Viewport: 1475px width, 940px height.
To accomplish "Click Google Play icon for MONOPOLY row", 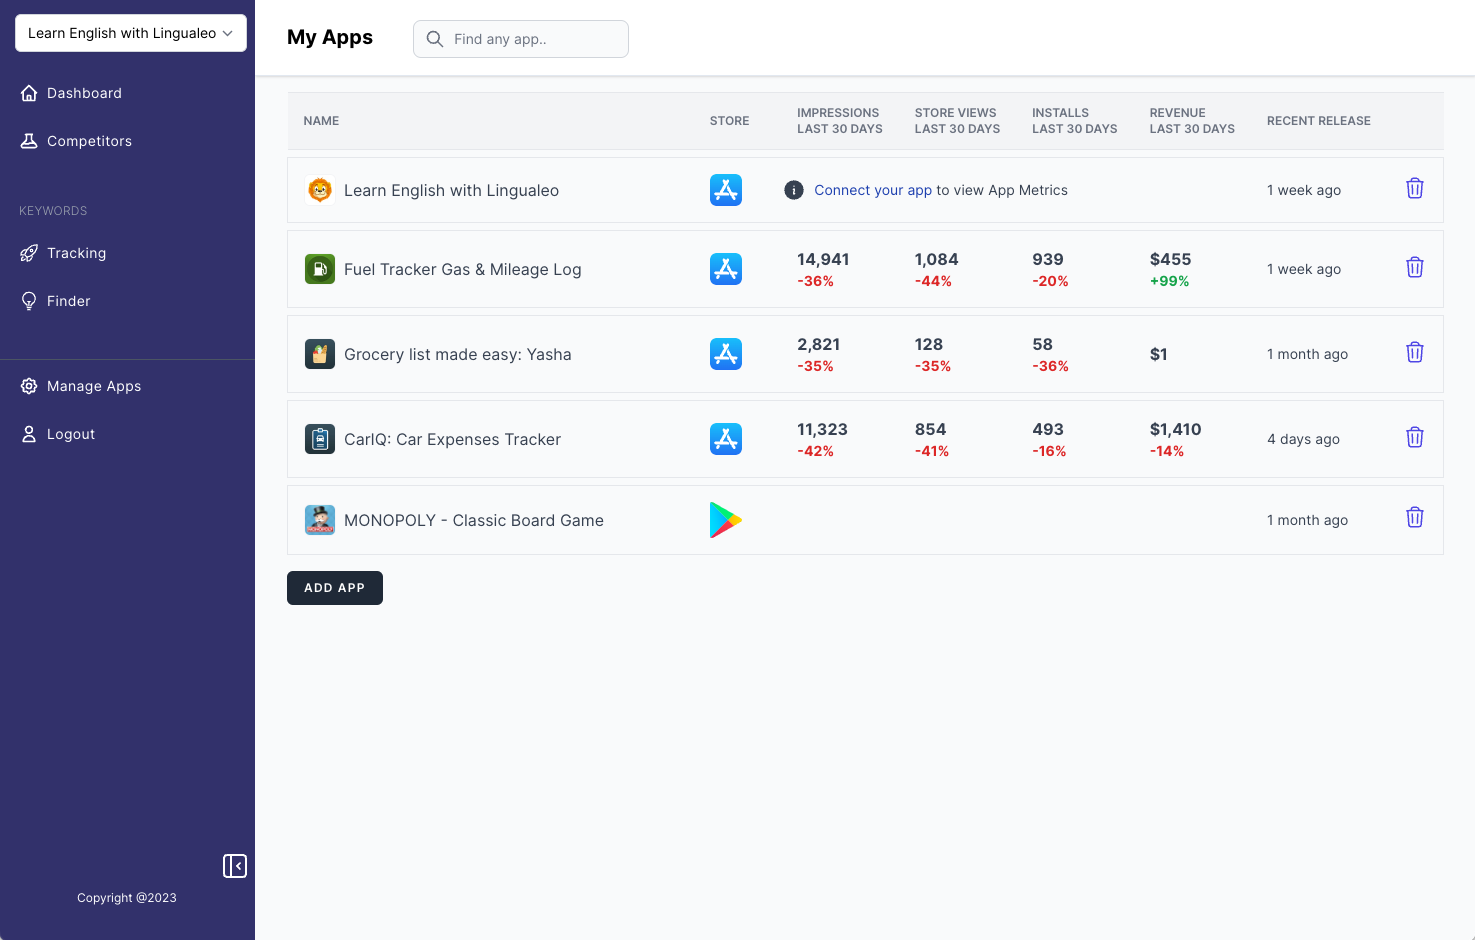I will click(x=726, y=520).
